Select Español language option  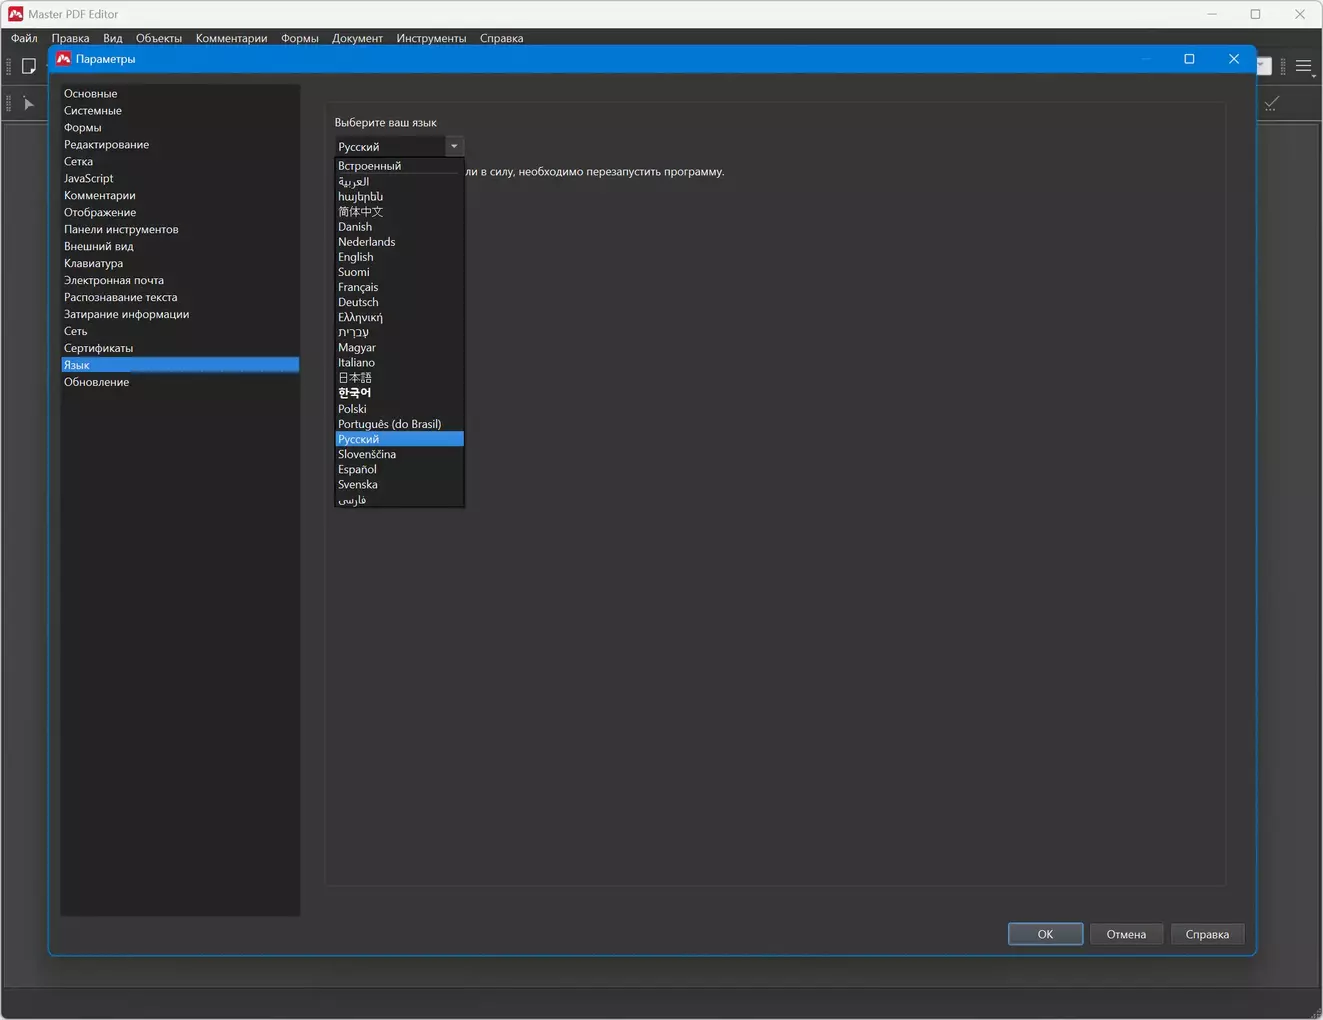click(x=357, y=469)
